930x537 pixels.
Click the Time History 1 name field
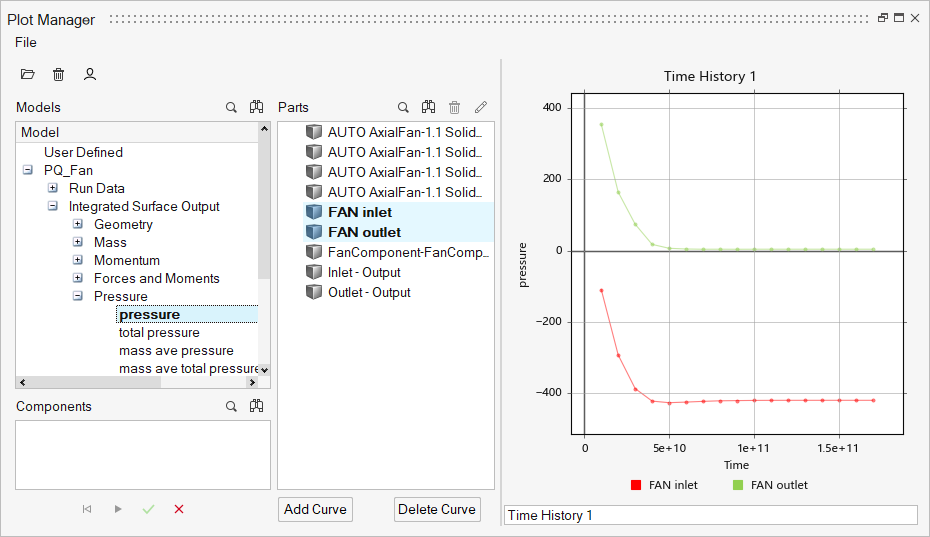point(710,515)
